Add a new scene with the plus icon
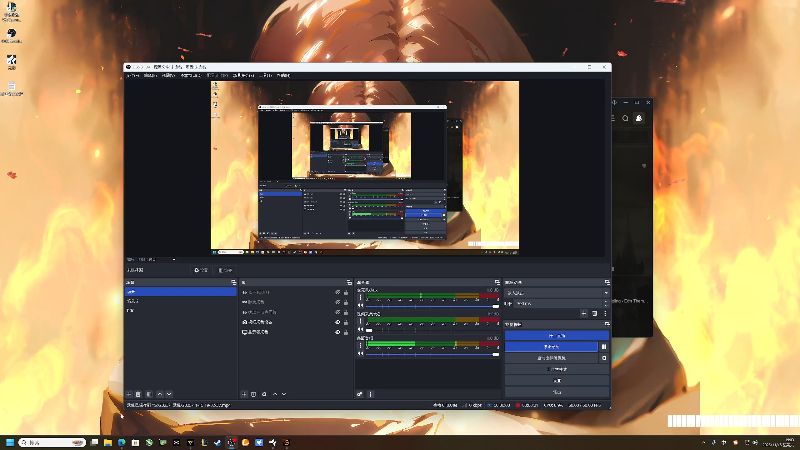Image resolution: width=800 pixels, height=450 pixels. click(x=129, y=394)
